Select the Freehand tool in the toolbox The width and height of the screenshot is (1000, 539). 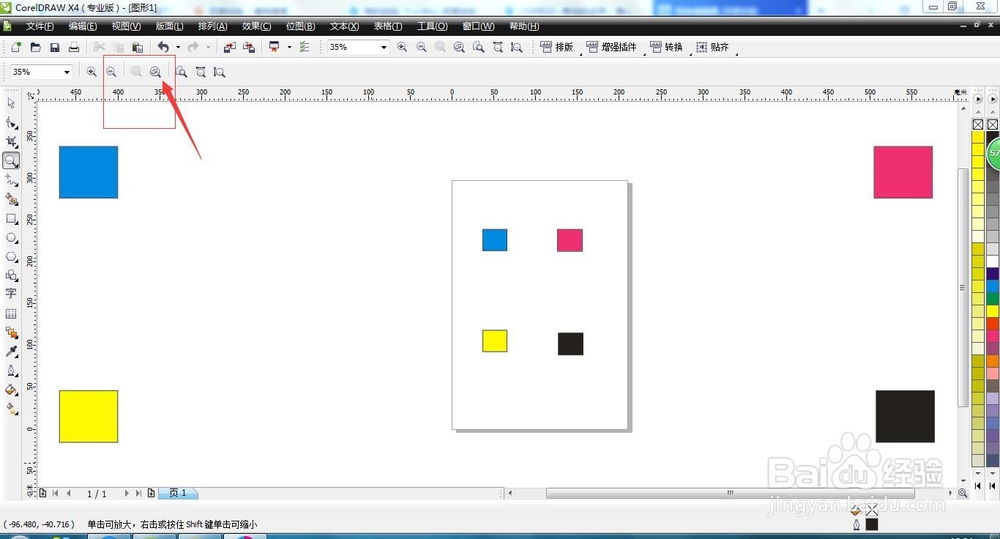pos(11,180)
